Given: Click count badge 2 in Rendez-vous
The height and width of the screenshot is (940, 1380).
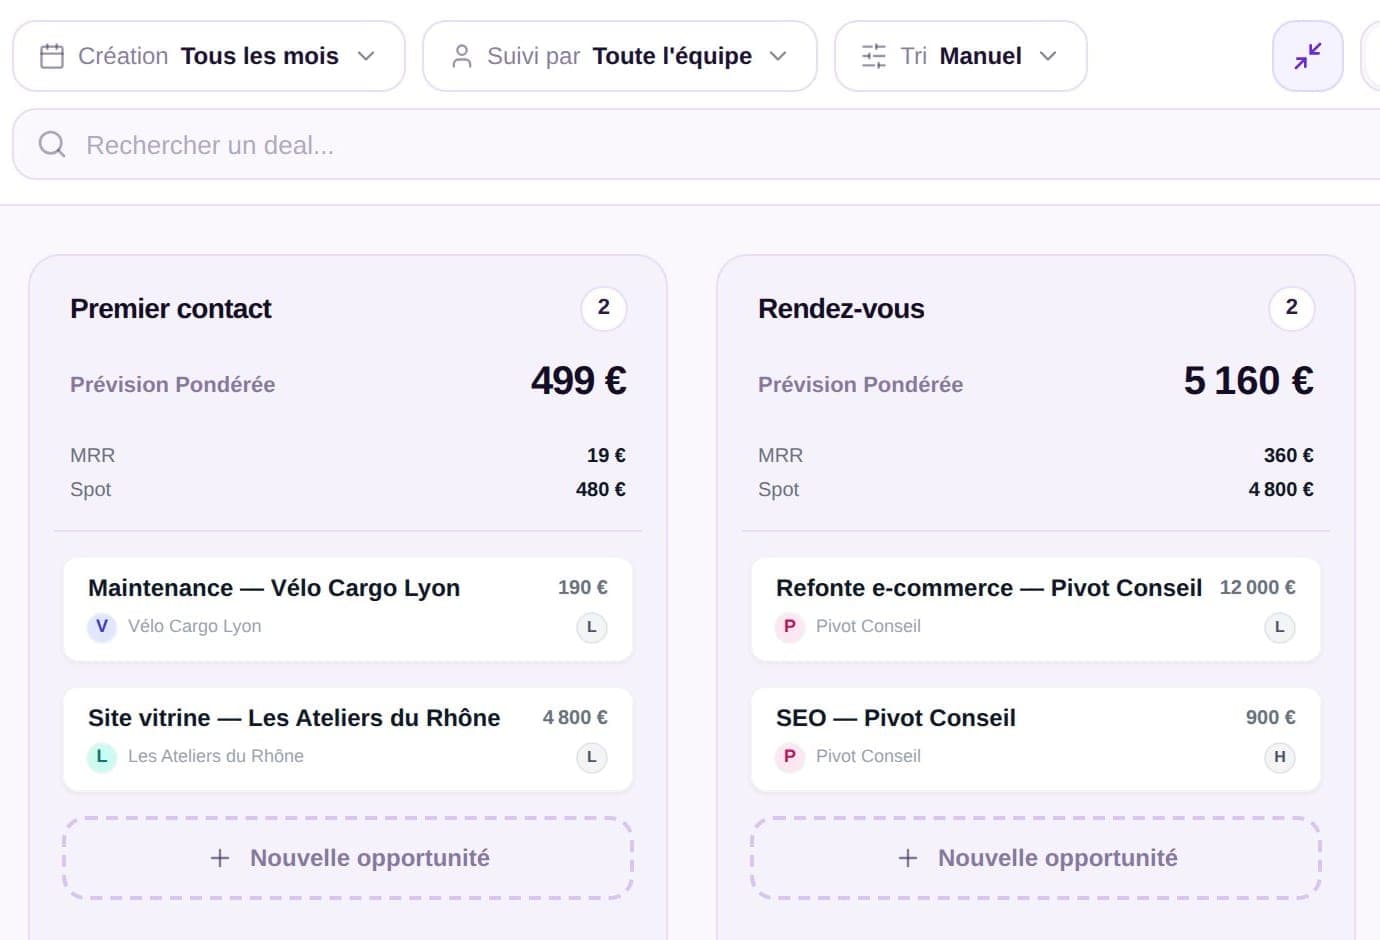Looking at the screenshot, I should click(1292, 308).
